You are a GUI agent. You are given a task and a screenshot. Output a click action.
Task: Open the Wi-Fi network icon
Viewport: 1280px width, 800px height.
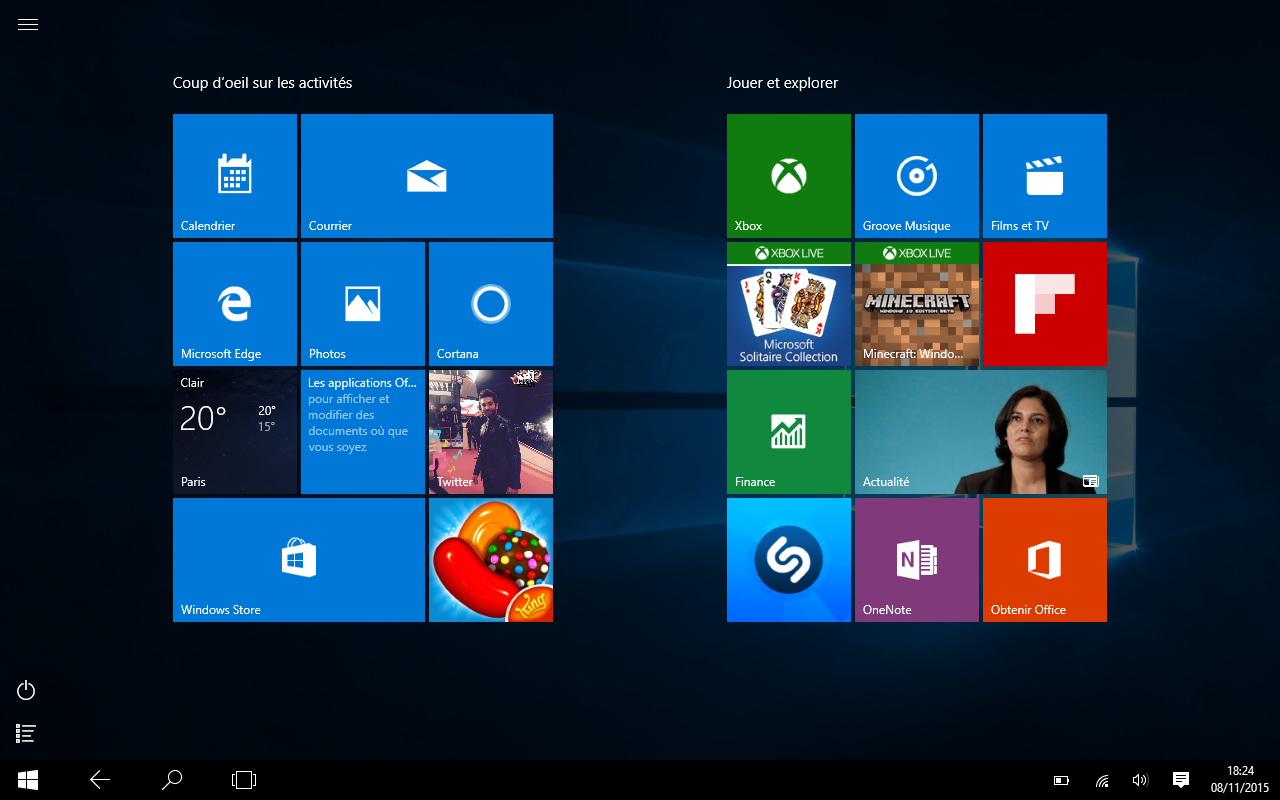[1102, 780]
